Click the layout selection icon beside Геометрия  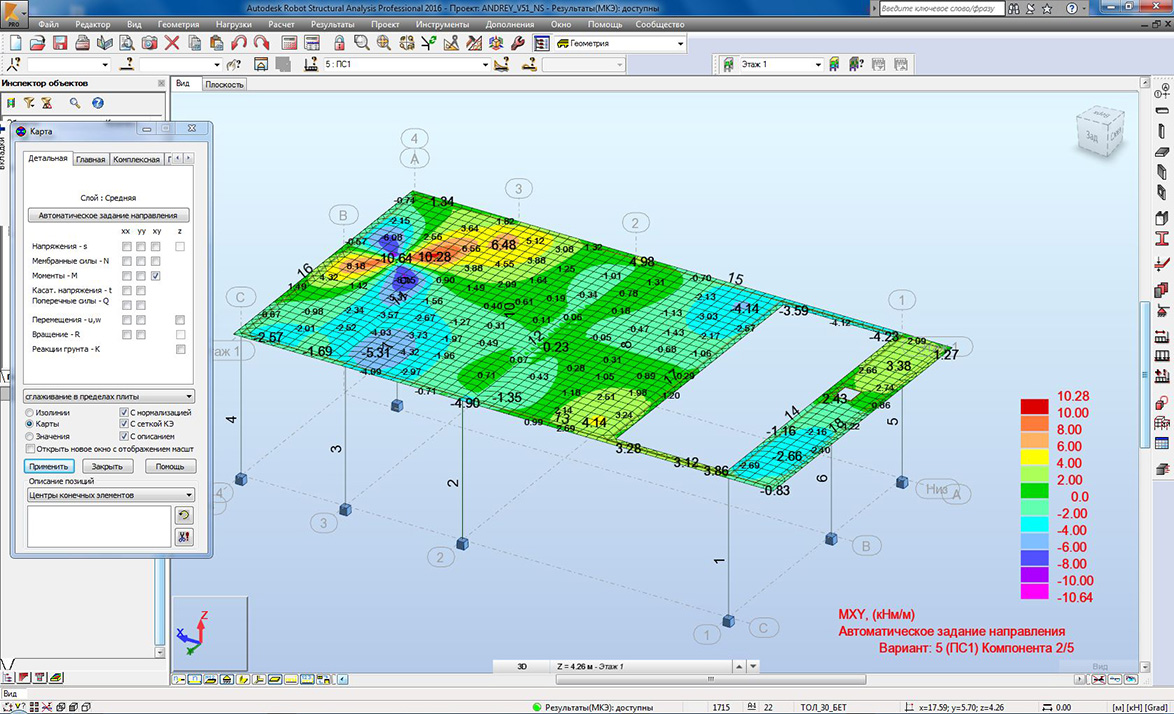541,43
